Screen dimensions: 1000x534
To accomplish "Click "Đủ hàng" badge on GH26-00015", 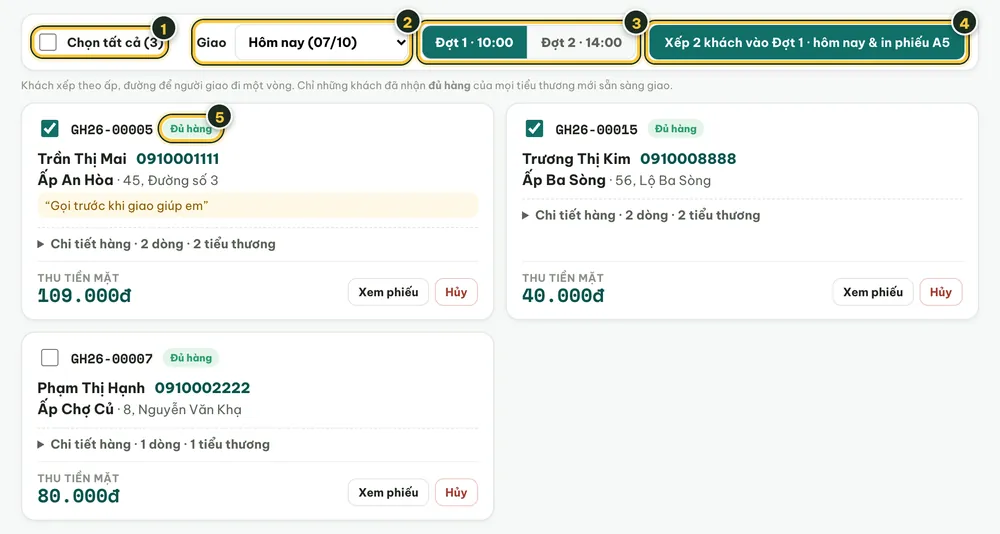I will (675, 129).
